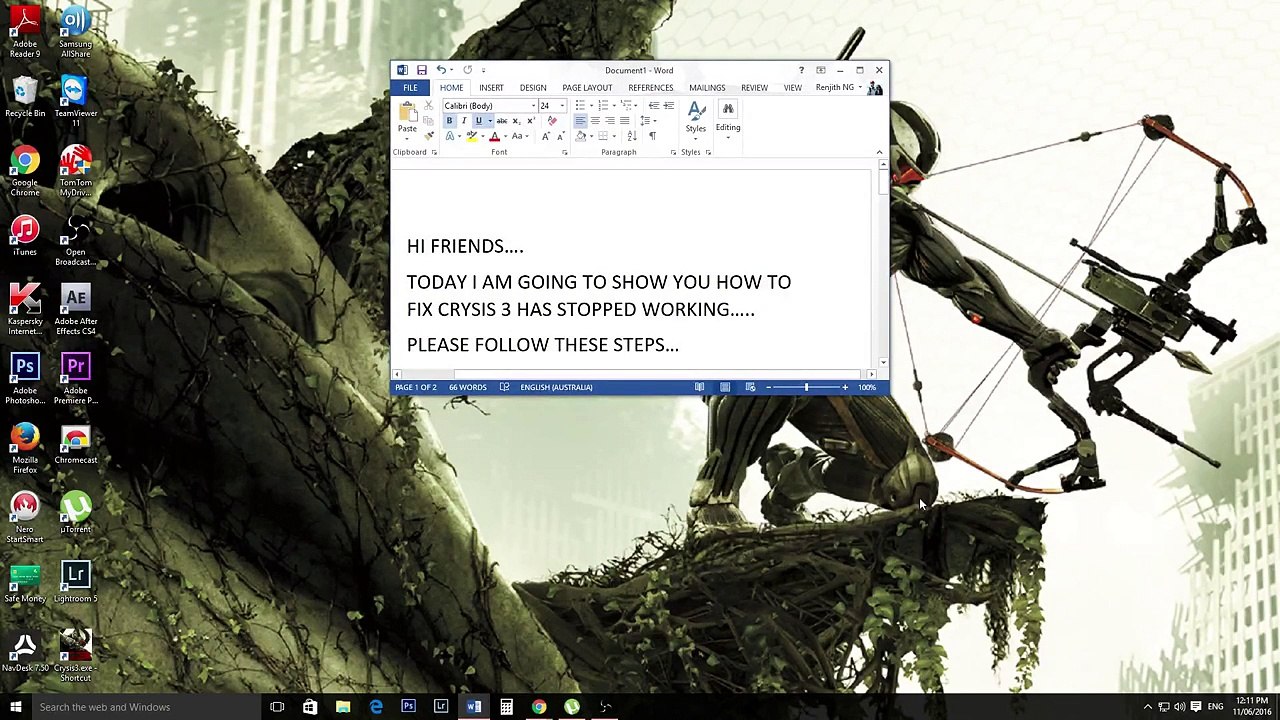The image size is (1280, 720).
Task: Click the taskbar clock showing 12:11 PM
Action: coord(1252,706)
